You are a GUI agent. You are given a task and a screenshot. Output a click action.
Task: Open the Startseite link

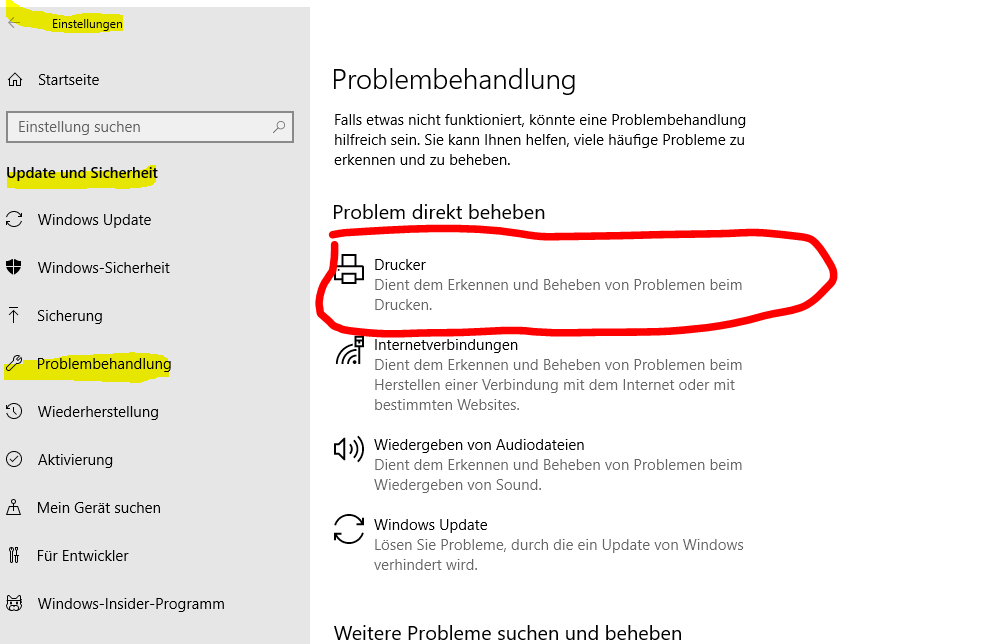(69, 80)
